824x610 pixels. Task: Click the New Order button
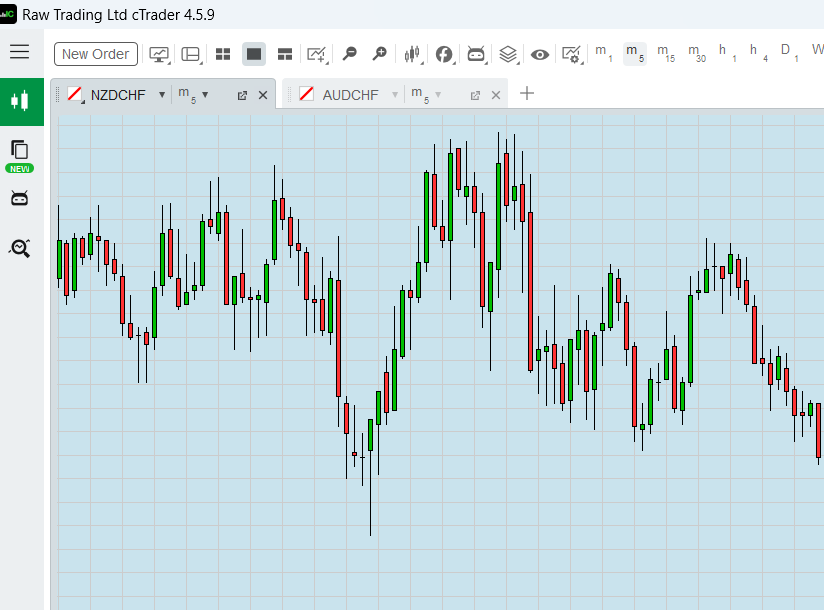[96, 54]
